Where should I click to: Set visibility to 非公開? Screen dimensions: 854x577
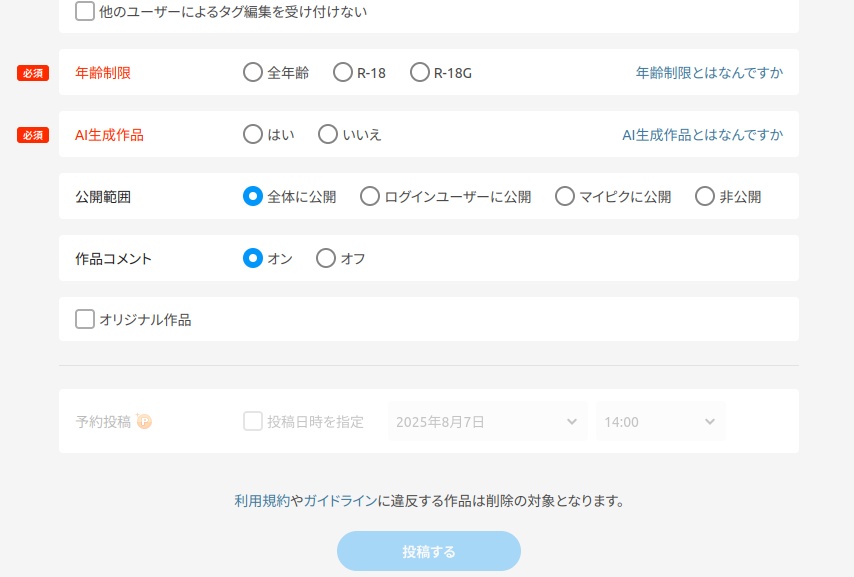click(x=705, y=197)
